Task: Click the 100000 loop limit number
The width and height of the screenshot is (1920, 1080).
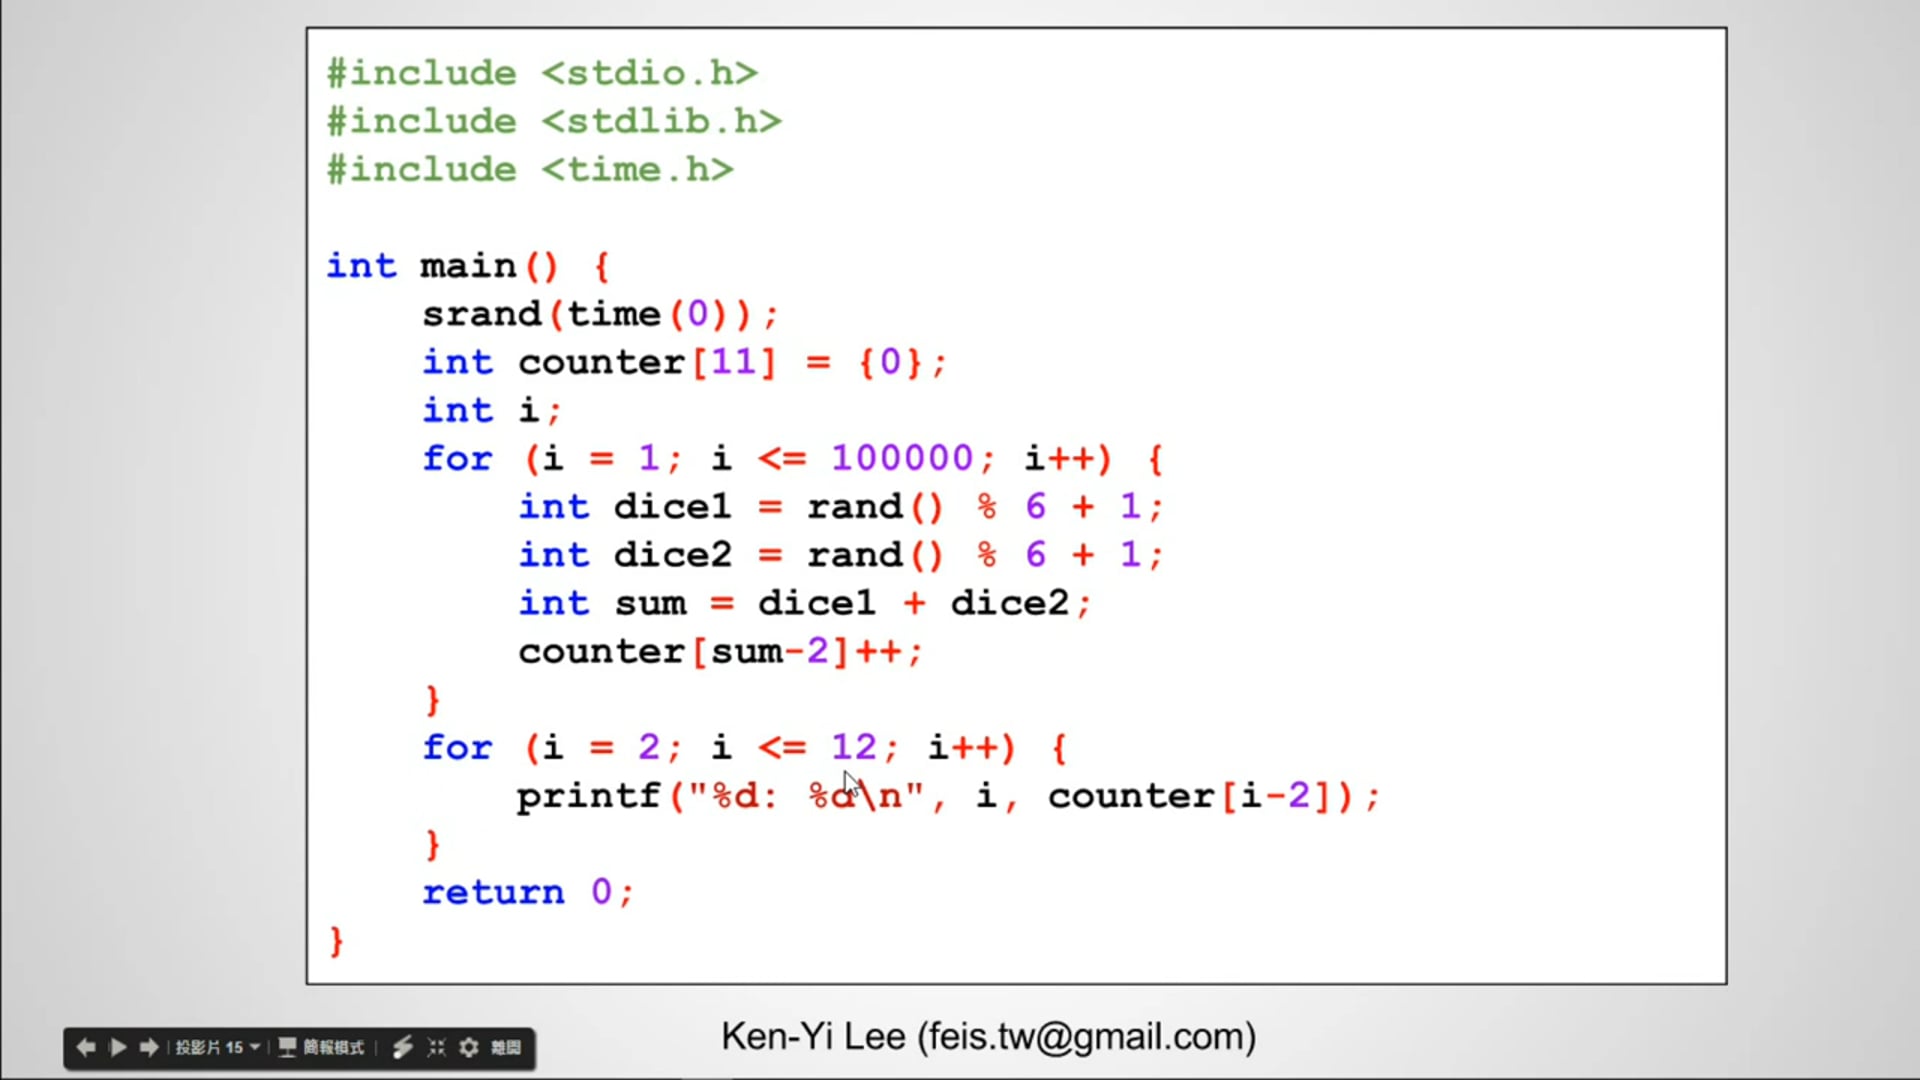Action: (902, 458)
